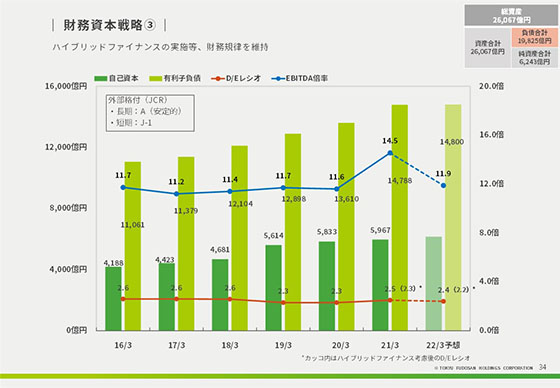Click the 11.6 EBITDA multiple label
560x388 pixels.
click(337, 177)
